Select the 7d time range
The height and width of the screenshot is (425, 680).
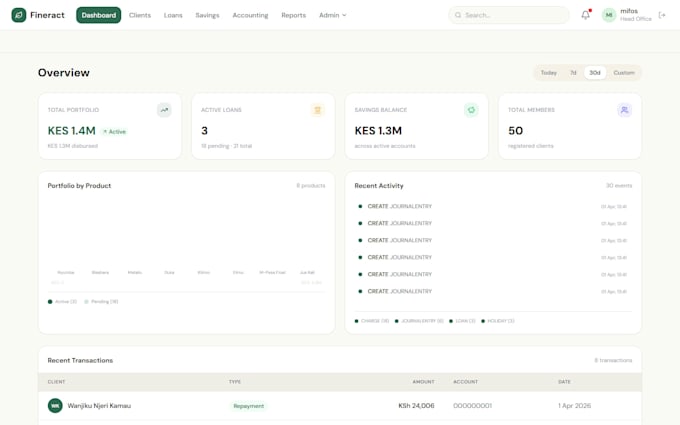point(573,73)
